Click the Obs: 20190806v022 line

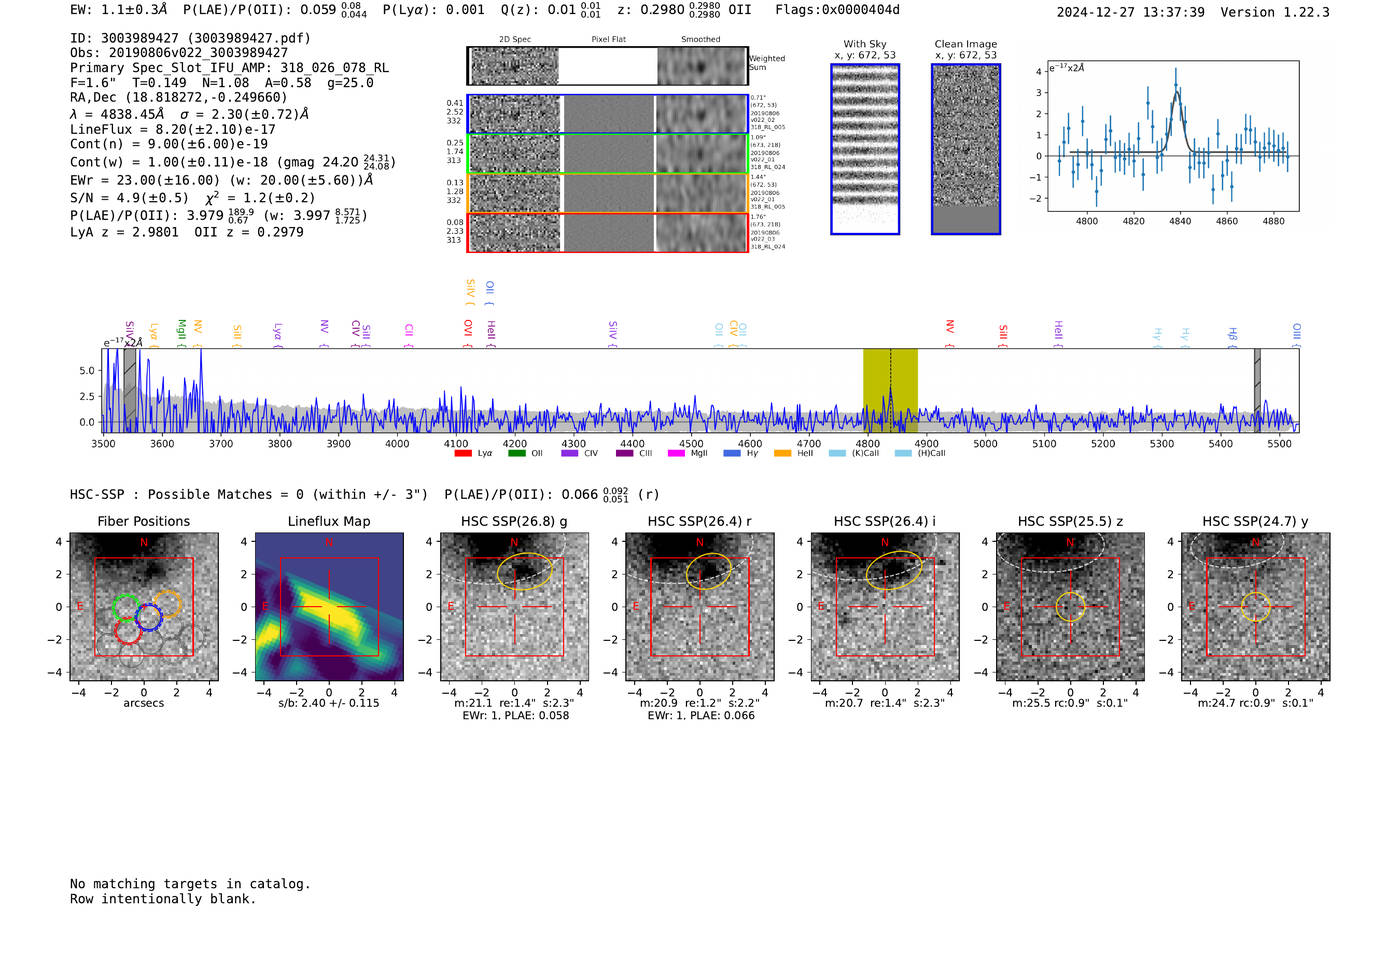click(x=179, y=52)
